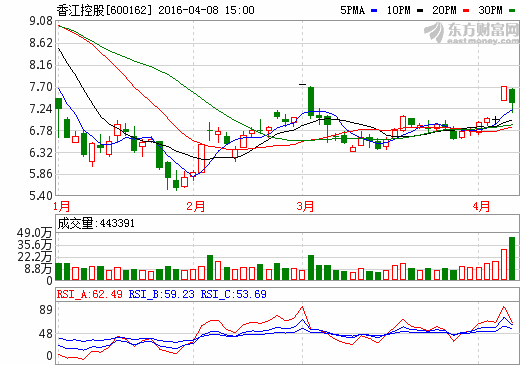Click the 6.32 price axis label

(x=41, y=153)
